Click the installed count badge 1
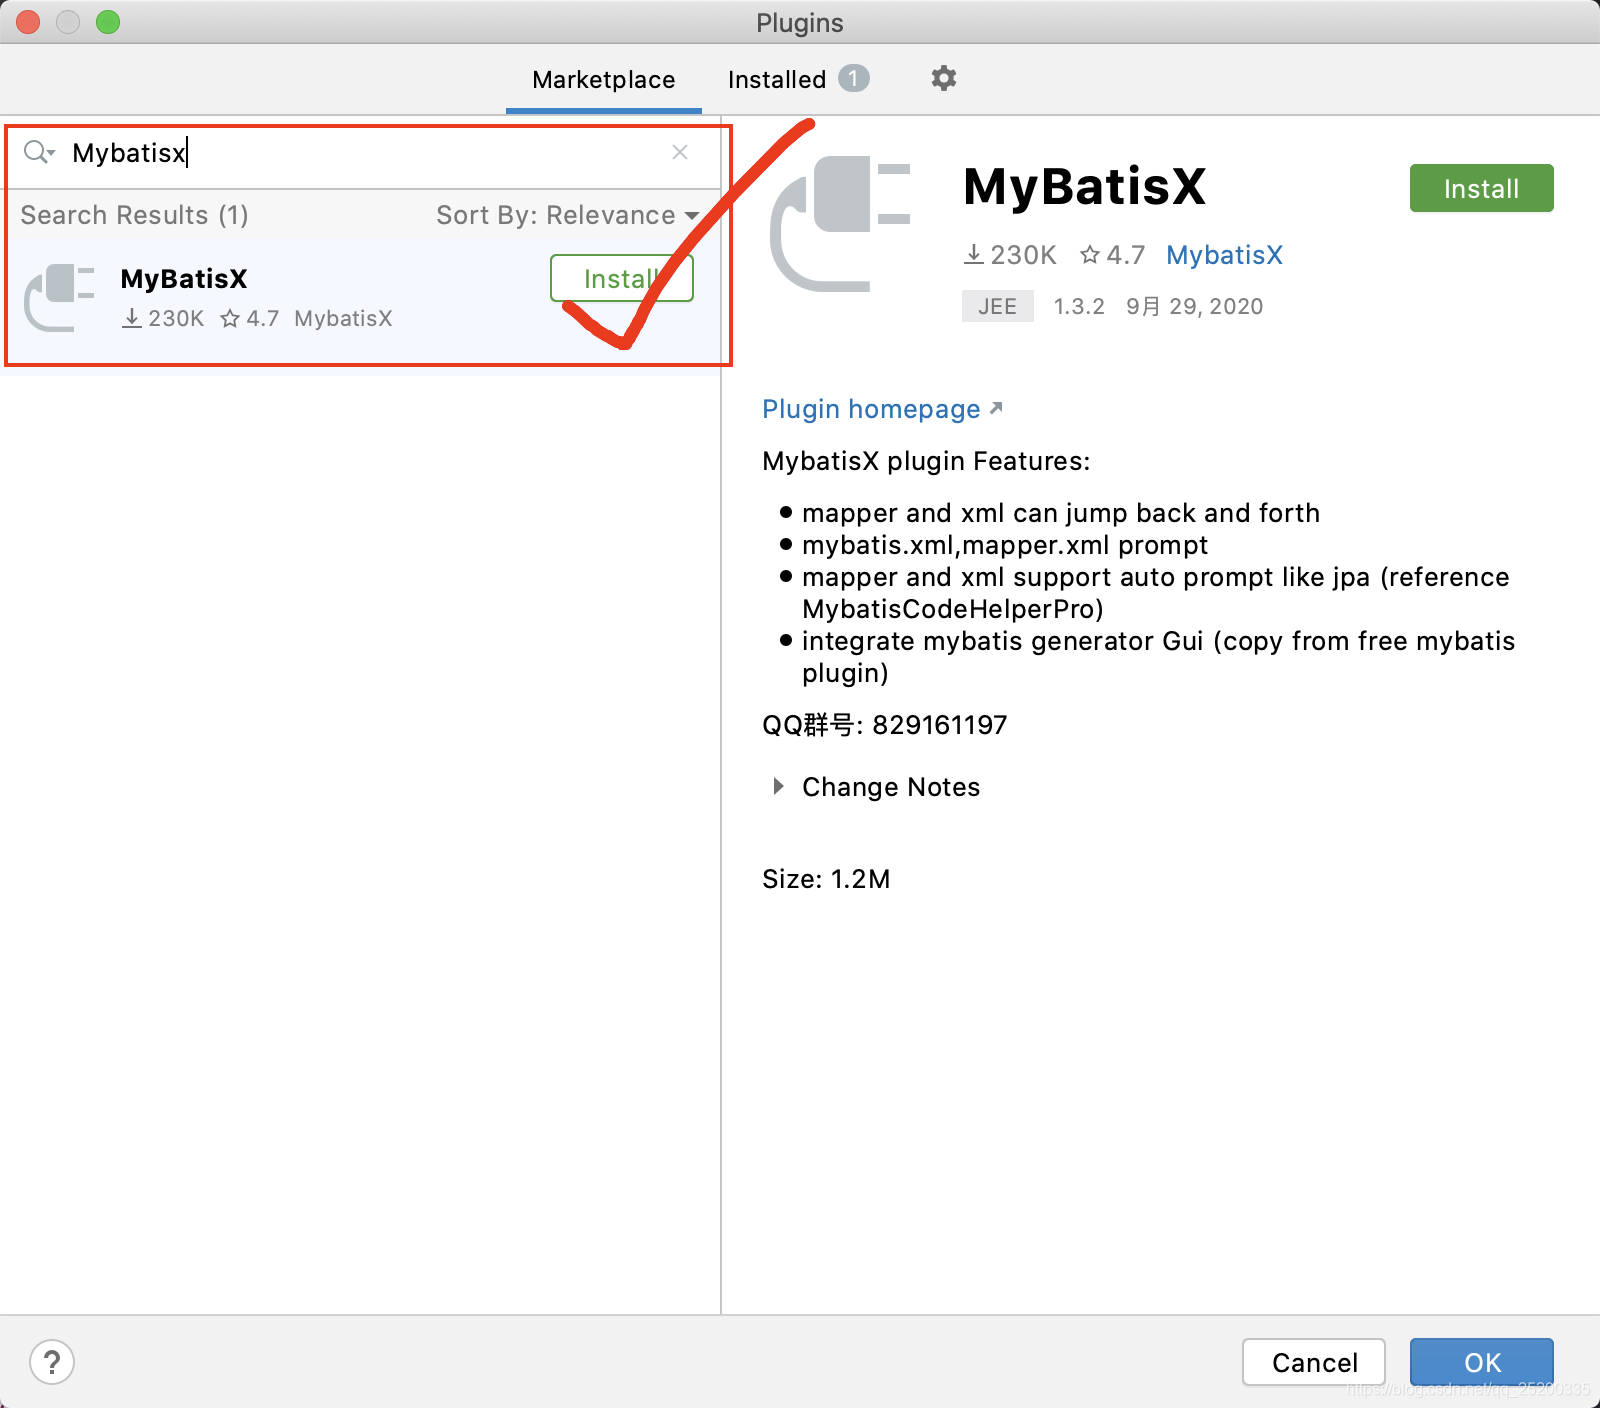 point(853,78)
